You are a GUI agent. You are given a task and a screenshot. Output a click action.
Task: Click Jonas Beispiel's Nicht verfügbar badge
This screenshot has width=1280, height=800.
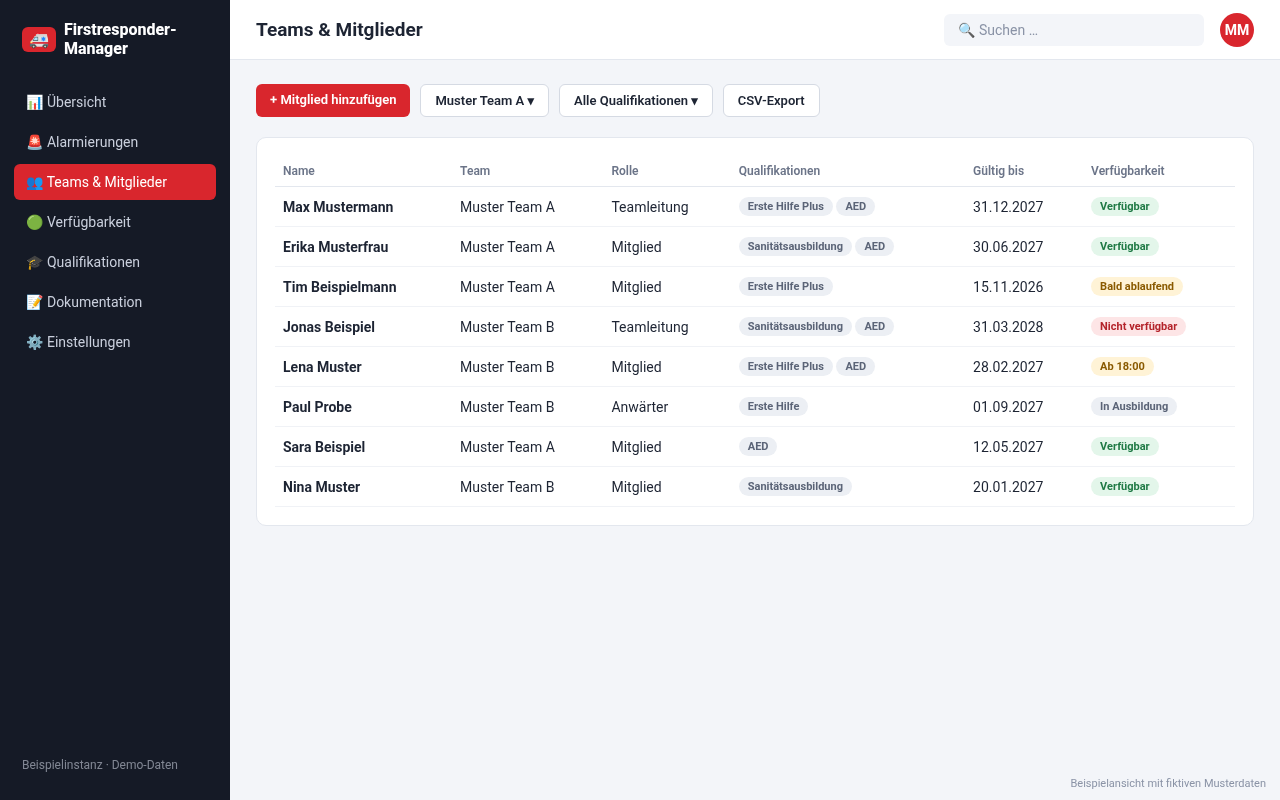point(1138,326)
